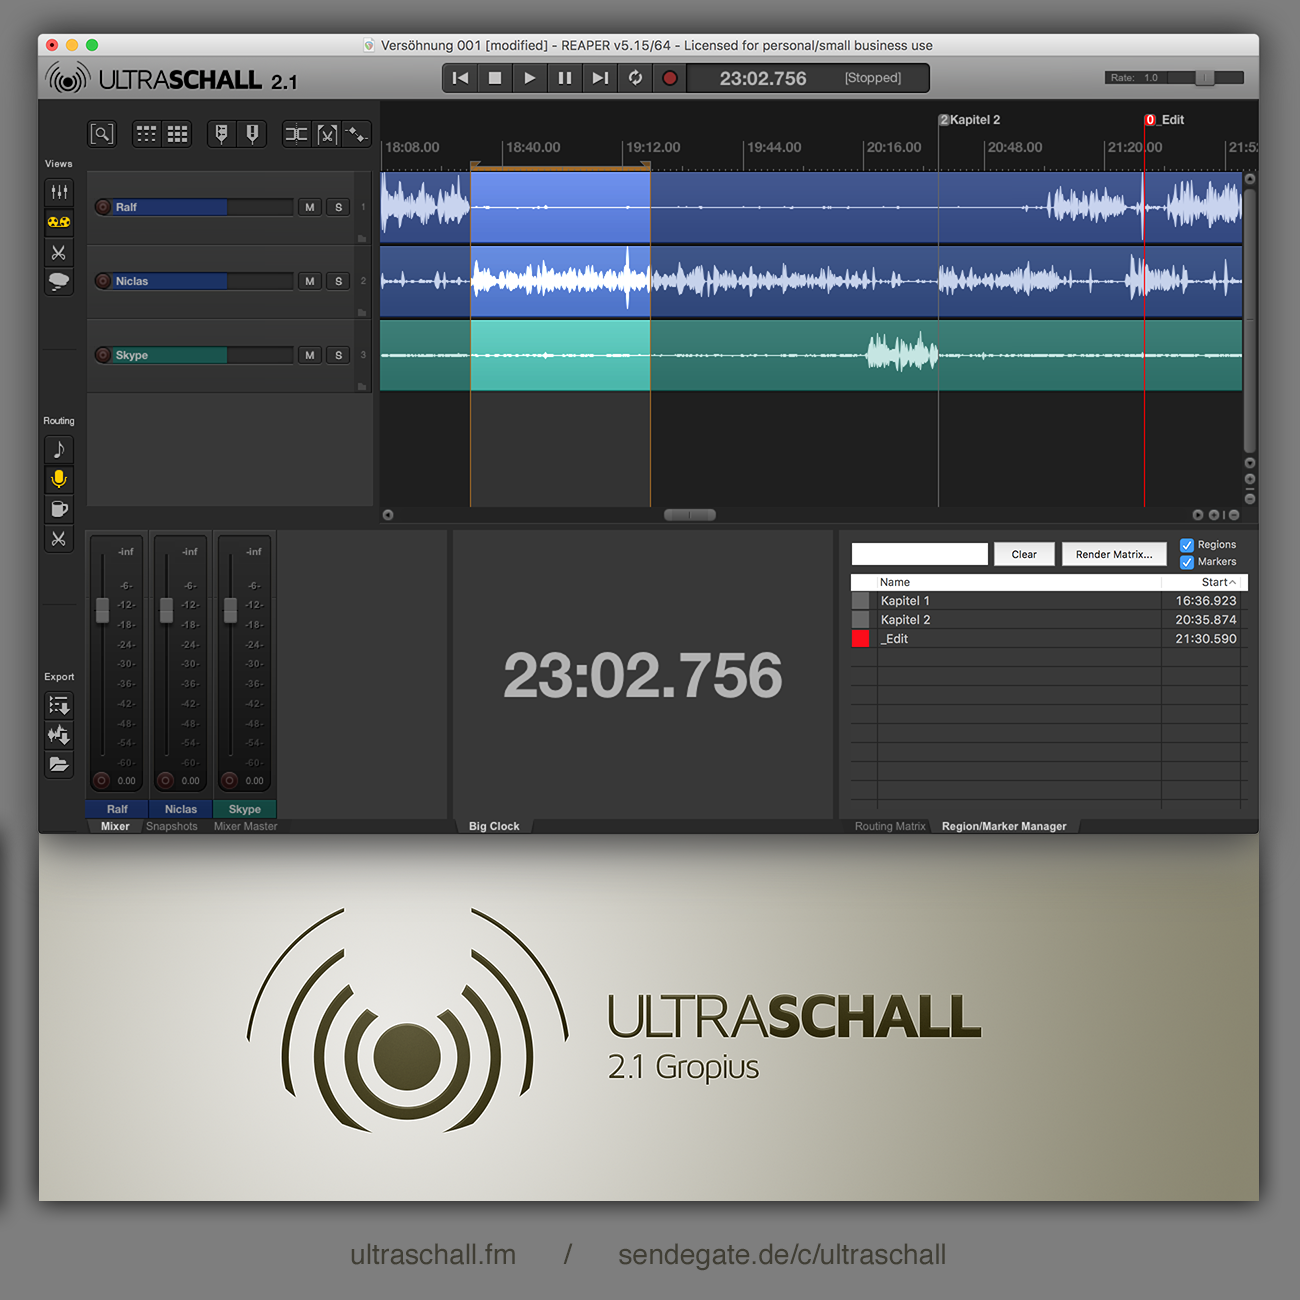The height and width of the screenshot is (1300, 1300).
Task: Switch to the Snapshots tab
Action: pos(172,826)
